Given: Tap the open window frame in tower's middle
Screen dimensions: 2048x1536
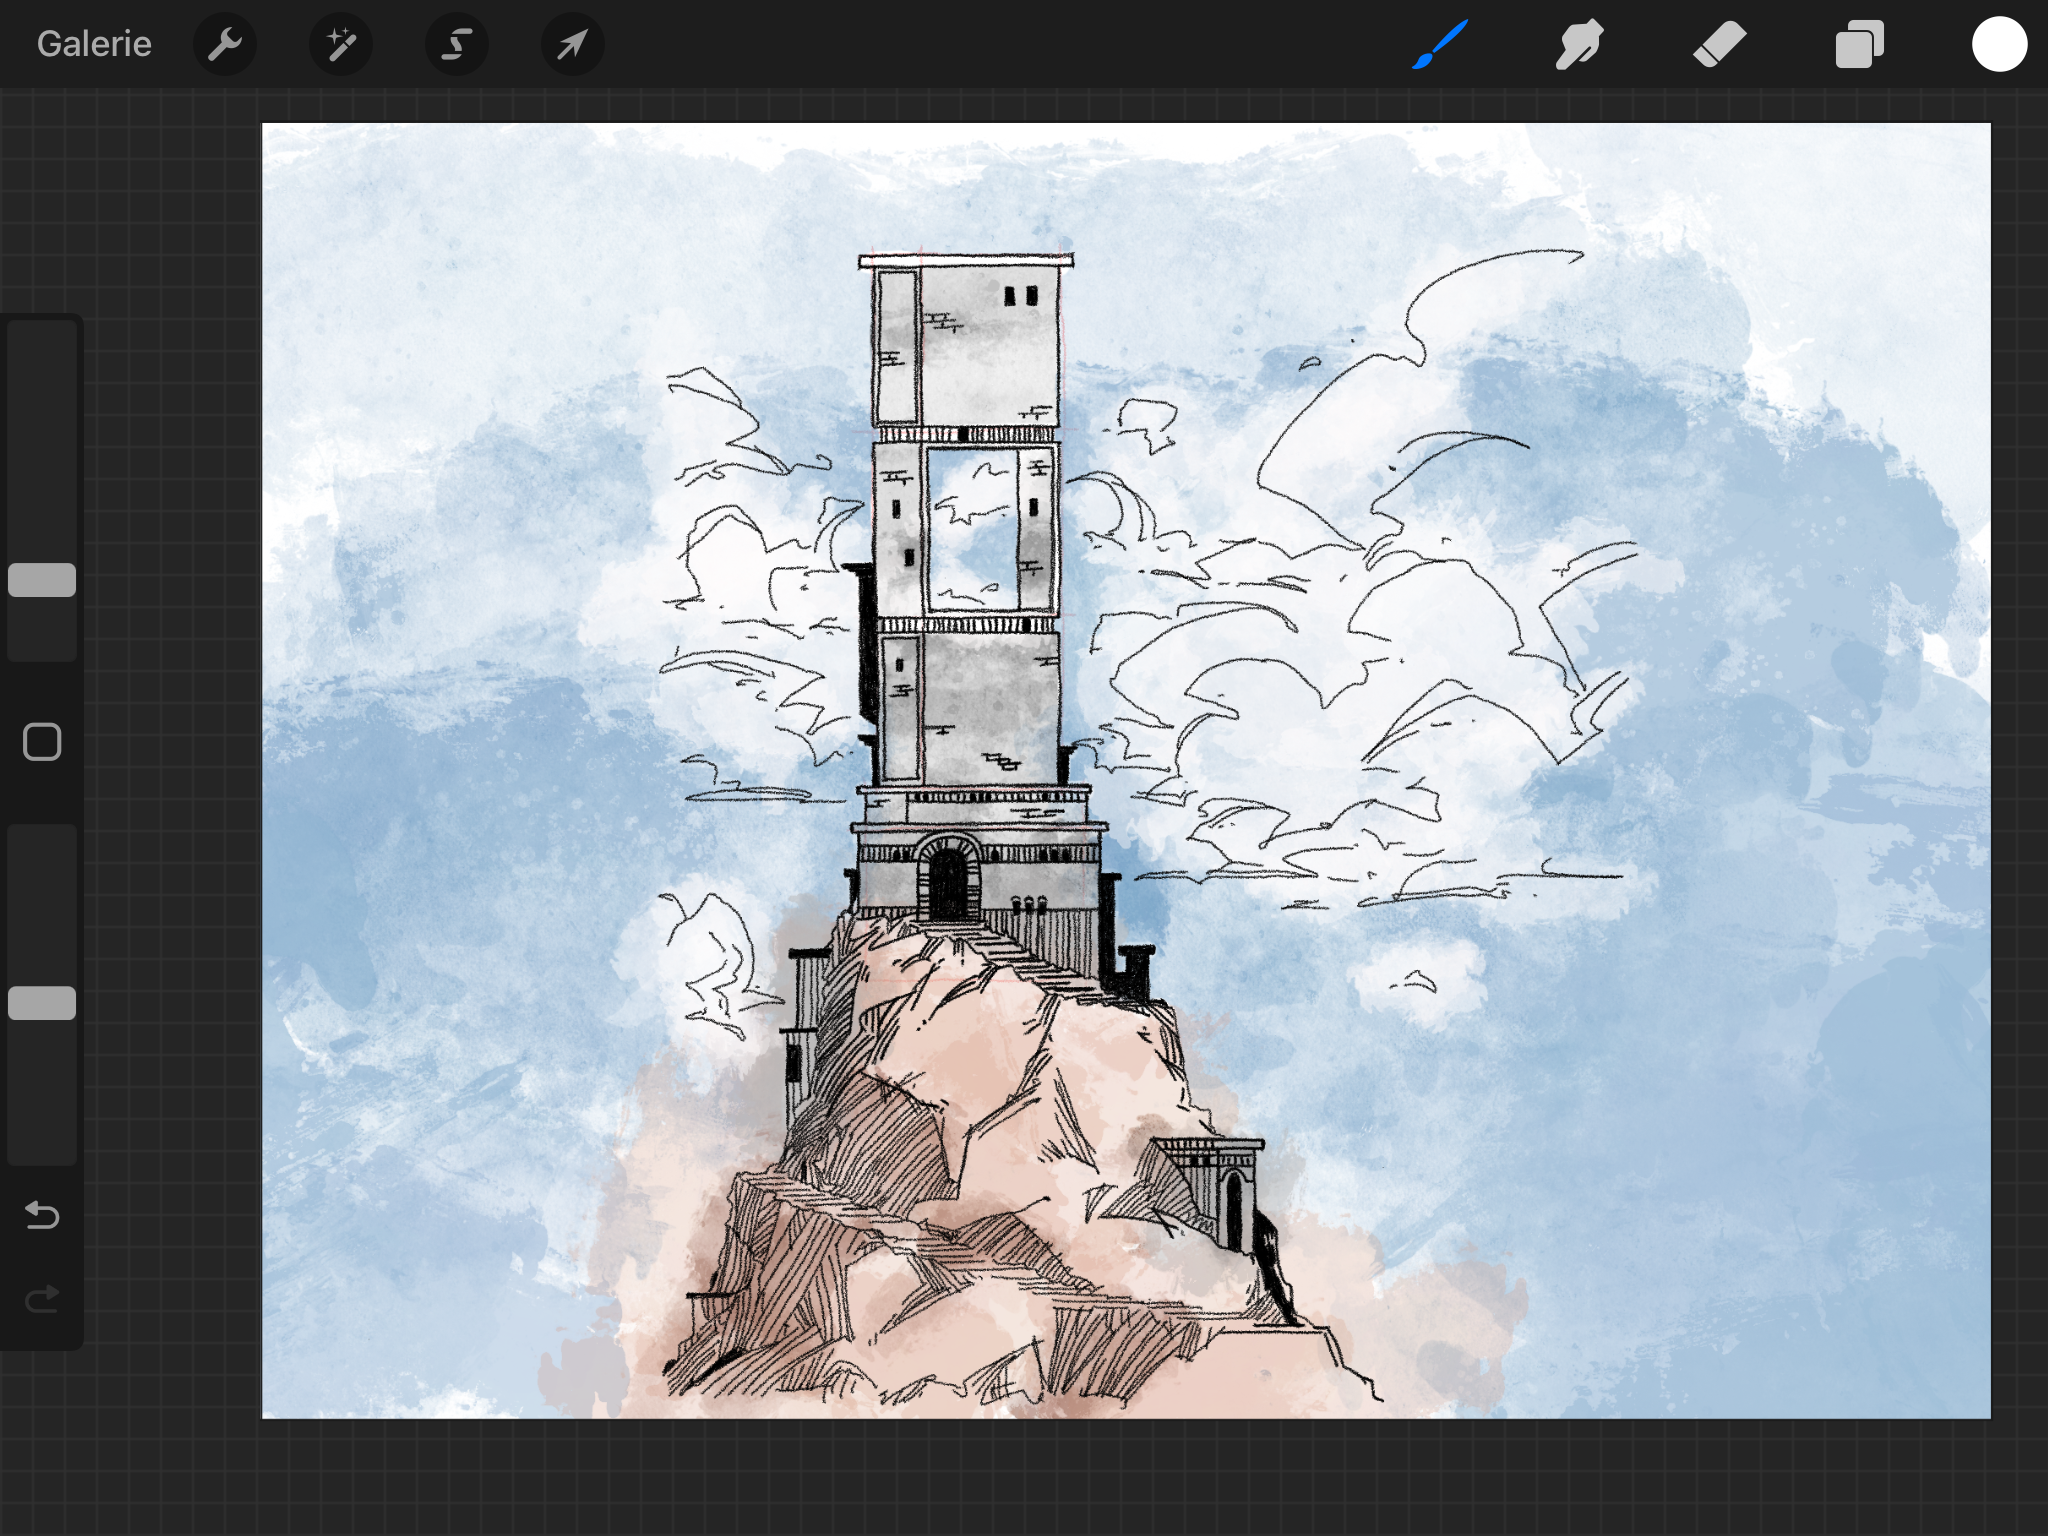Looking at the screenshot, I should click(973, 528).
